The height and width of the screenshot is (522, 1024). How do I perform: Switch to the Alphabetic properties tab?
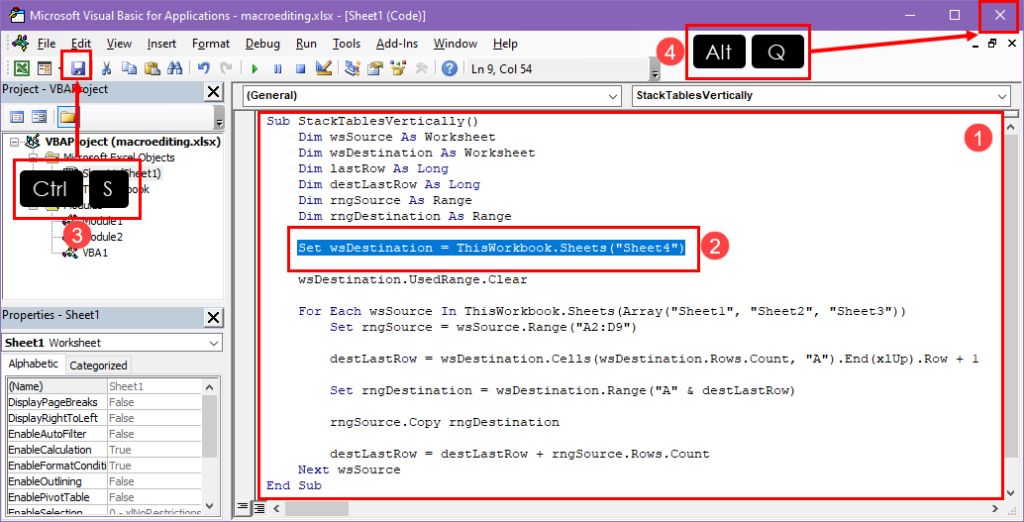click(x=33, y=365)
